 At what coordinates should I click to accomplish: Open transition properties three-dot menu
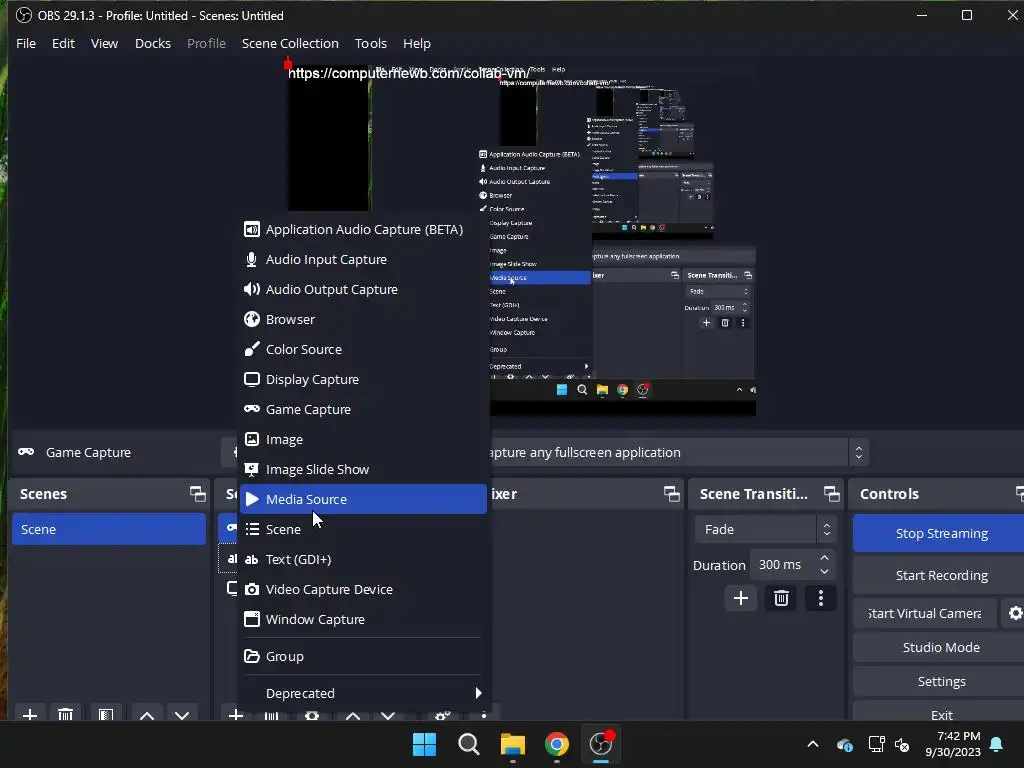point(821,598)
